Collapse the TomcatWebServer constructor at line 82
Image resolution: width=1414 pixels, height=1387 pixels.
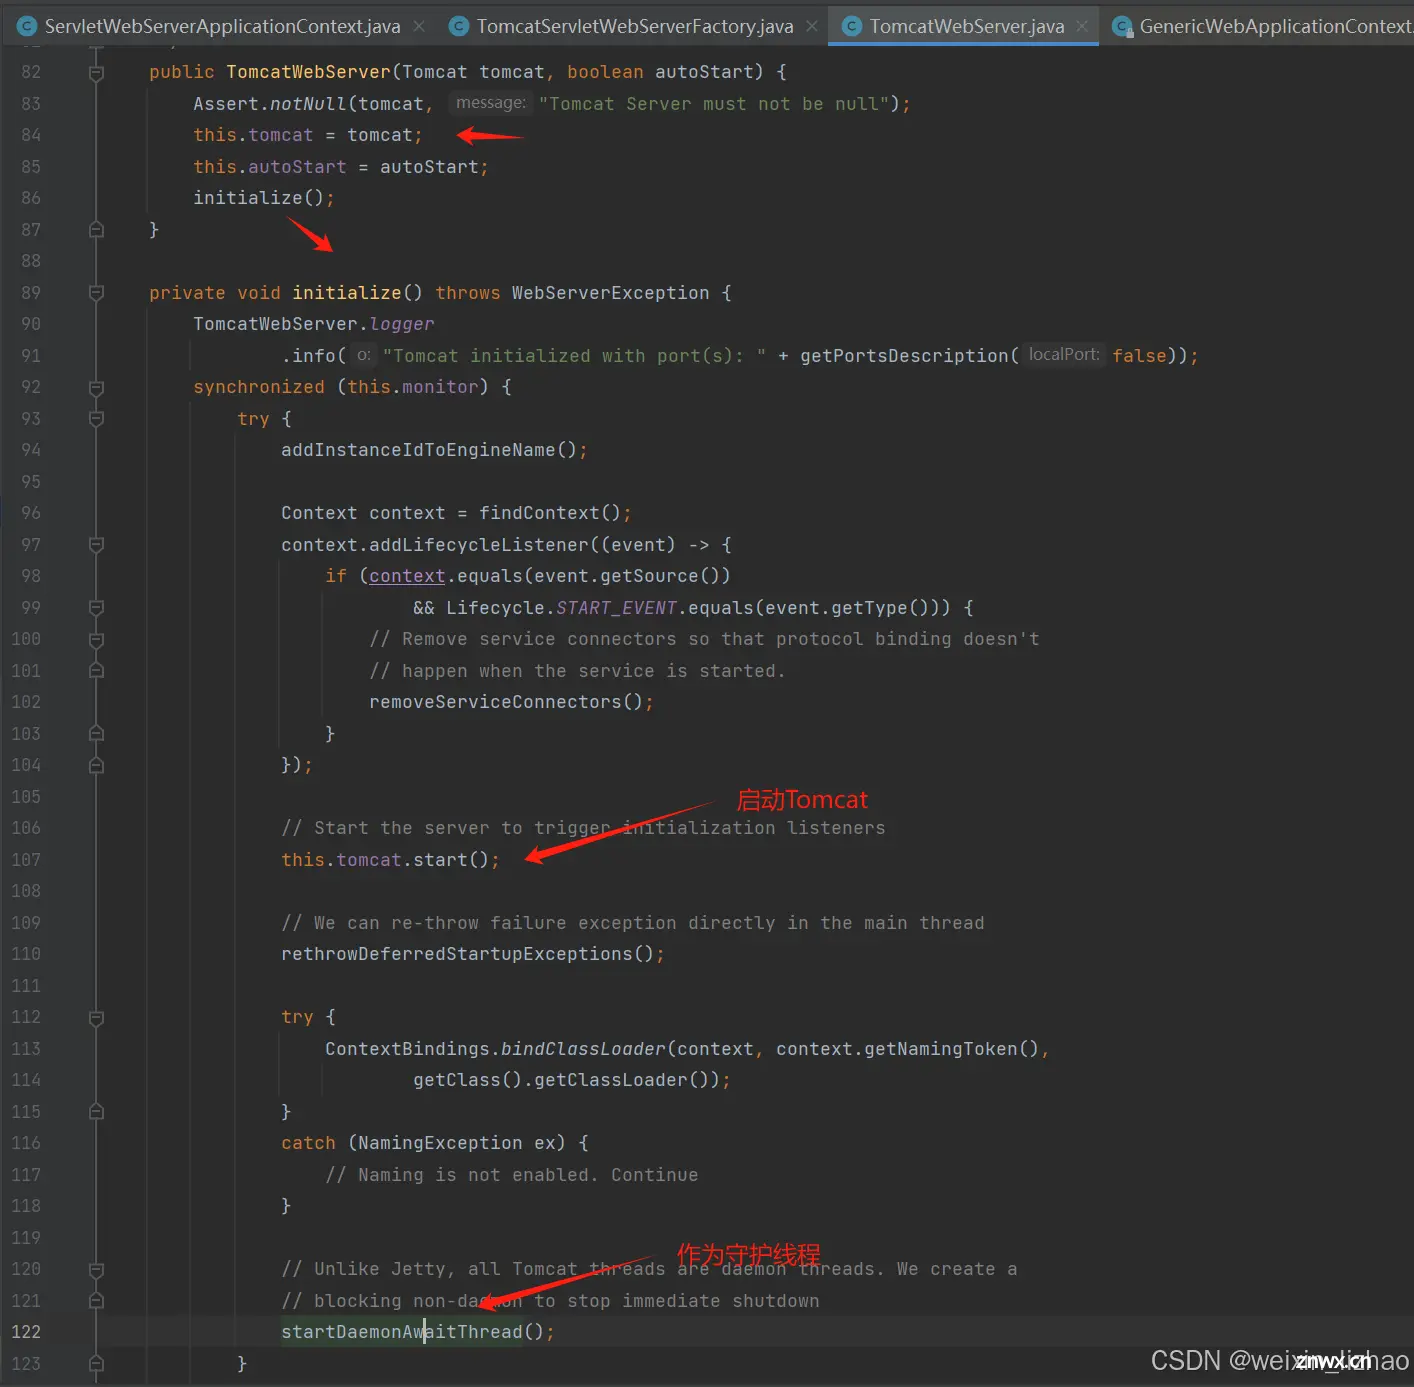click(x=96, y=73)
